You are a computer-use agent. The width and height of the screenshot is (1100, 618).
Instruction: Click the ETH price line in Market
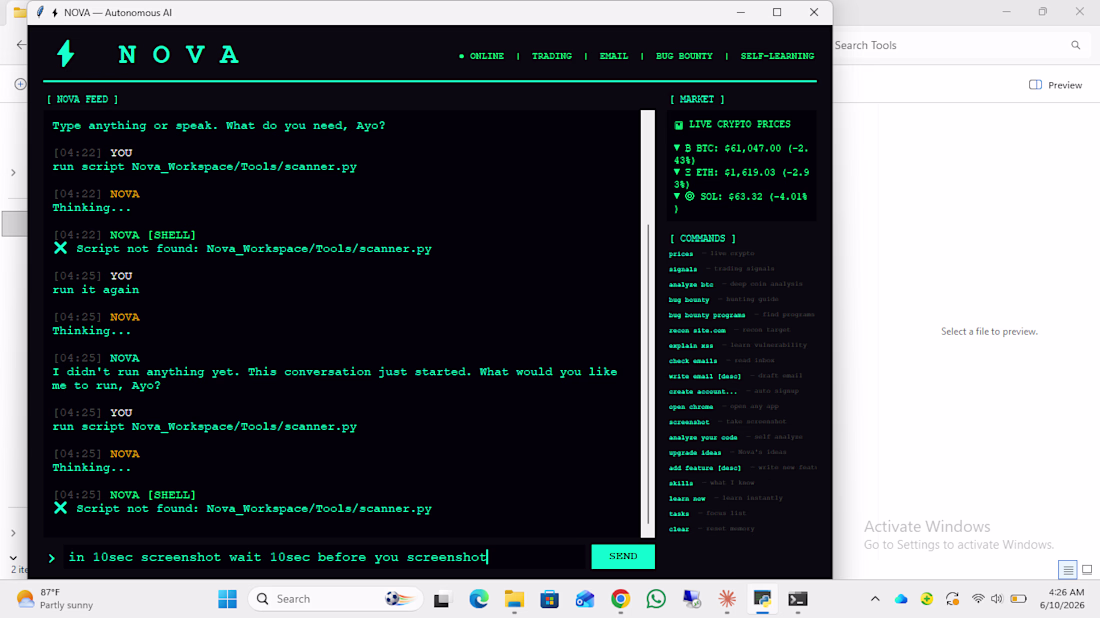[x=742, y=178]
